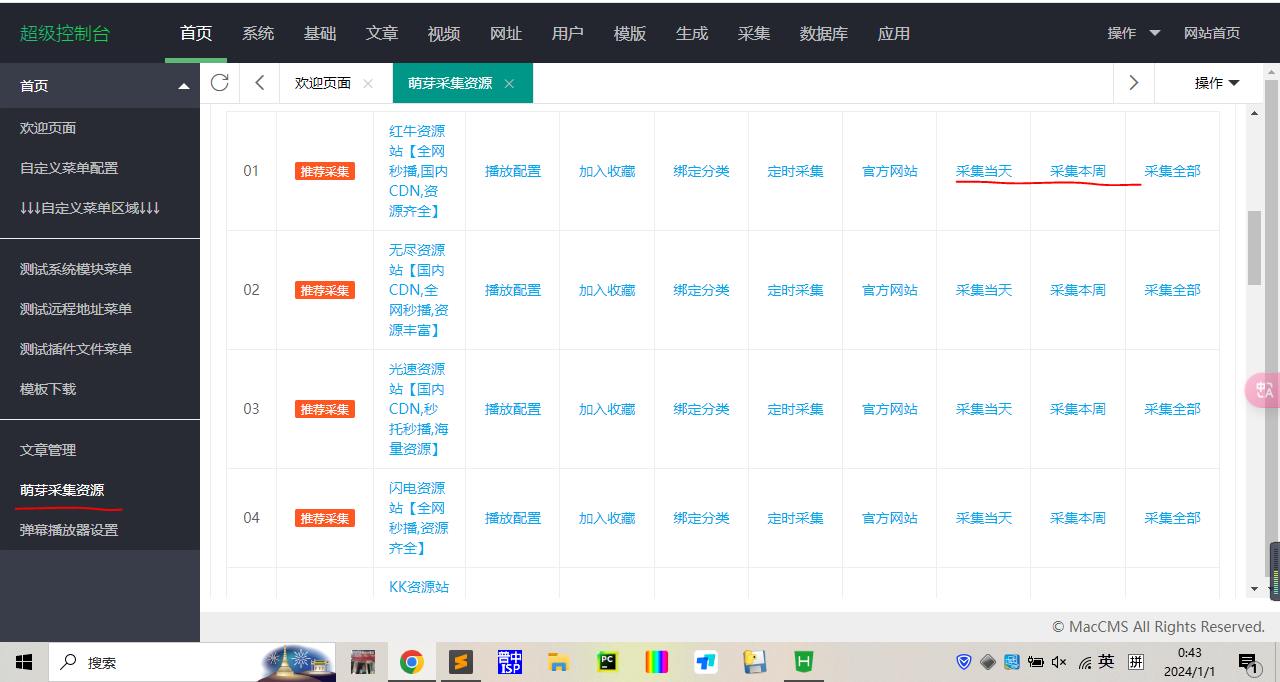Click the Windows Start button

pyautogui.click(x=22, y=661)
